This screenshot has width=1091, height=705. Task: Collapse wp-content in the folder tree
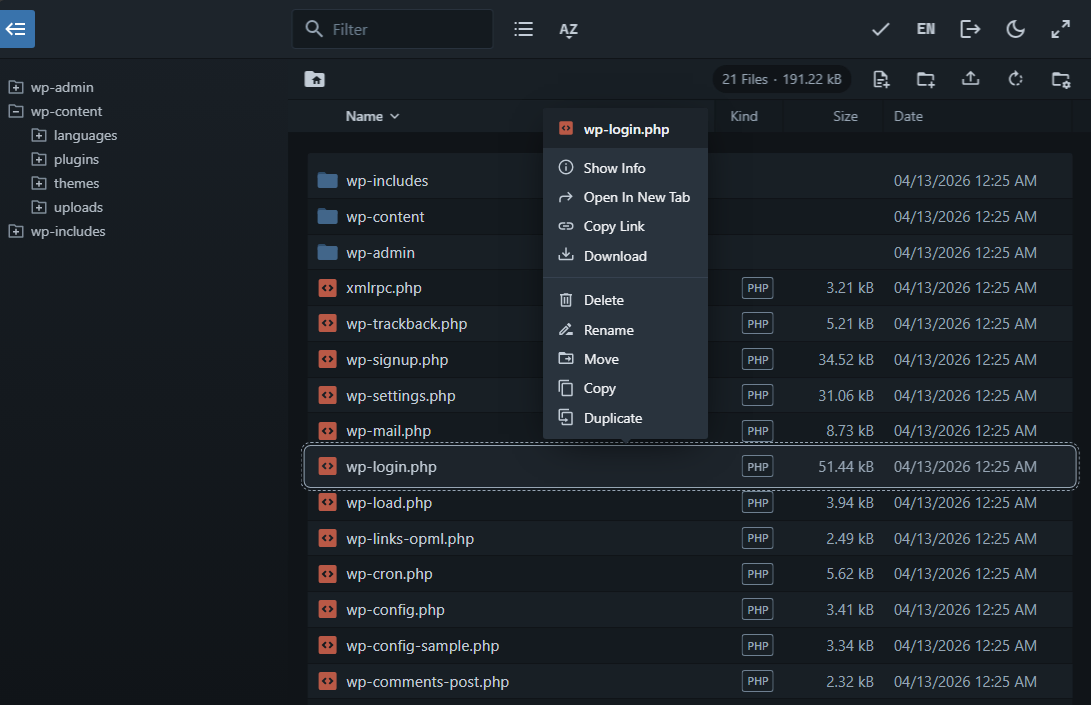click(x=16, y=111)
